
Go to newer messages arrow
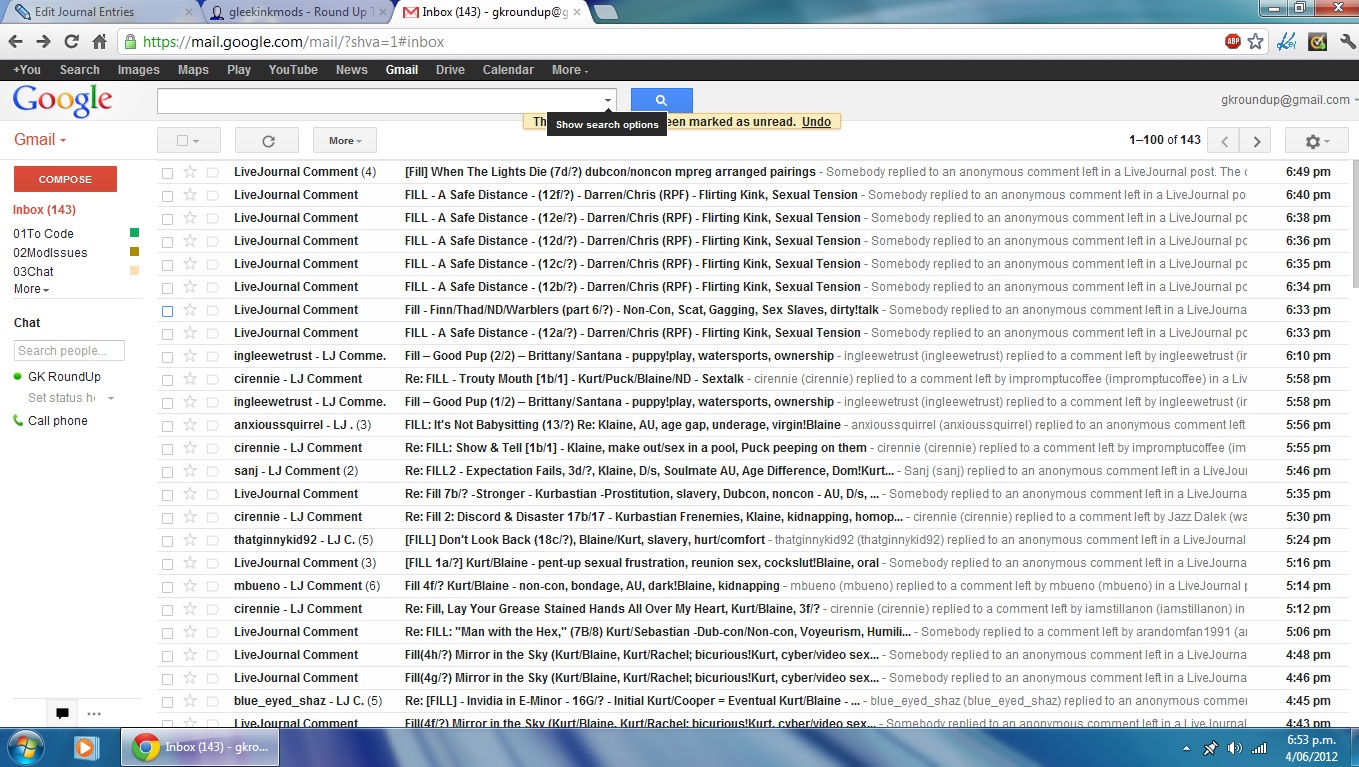tap(1224, 141)
